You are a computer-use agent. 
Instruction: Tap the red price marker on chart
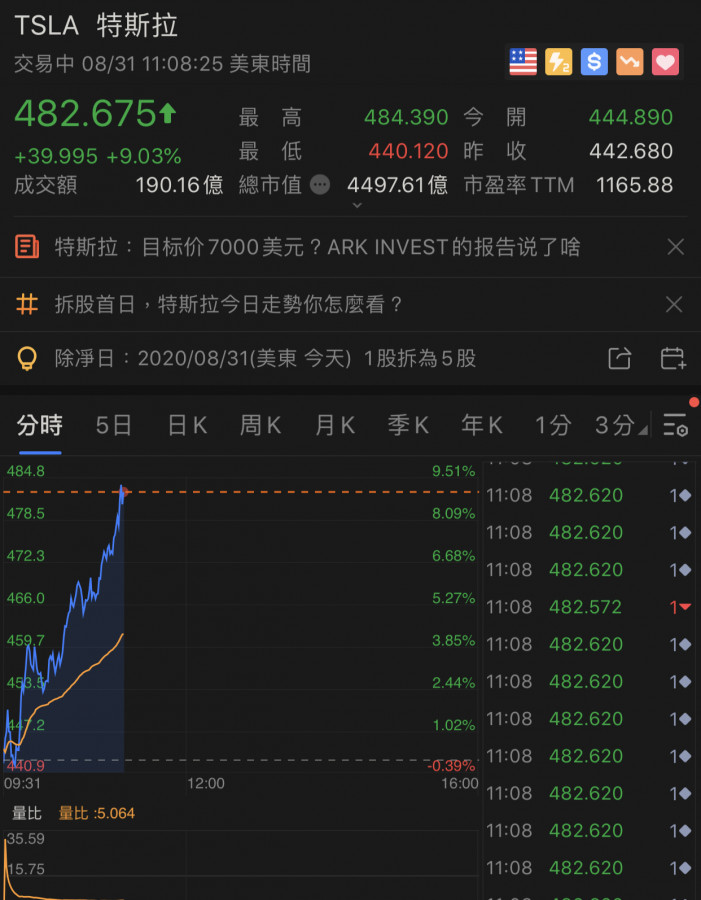pyautogui.click(x=125, y=491)
